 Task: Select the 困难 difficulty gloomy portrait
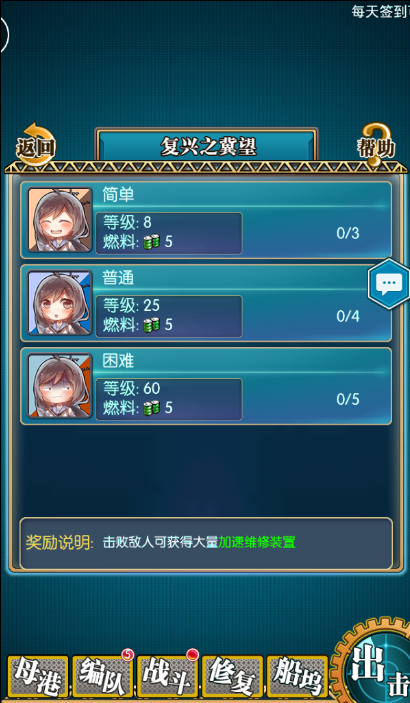pyautogui.click(x=60, y=386)
